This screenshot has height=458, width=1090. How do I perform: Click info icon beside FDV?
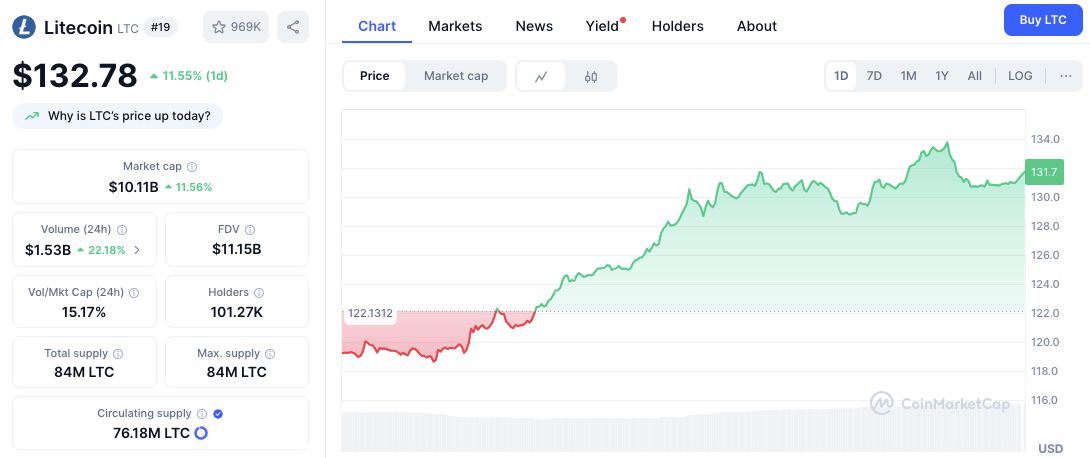point(250,229)
